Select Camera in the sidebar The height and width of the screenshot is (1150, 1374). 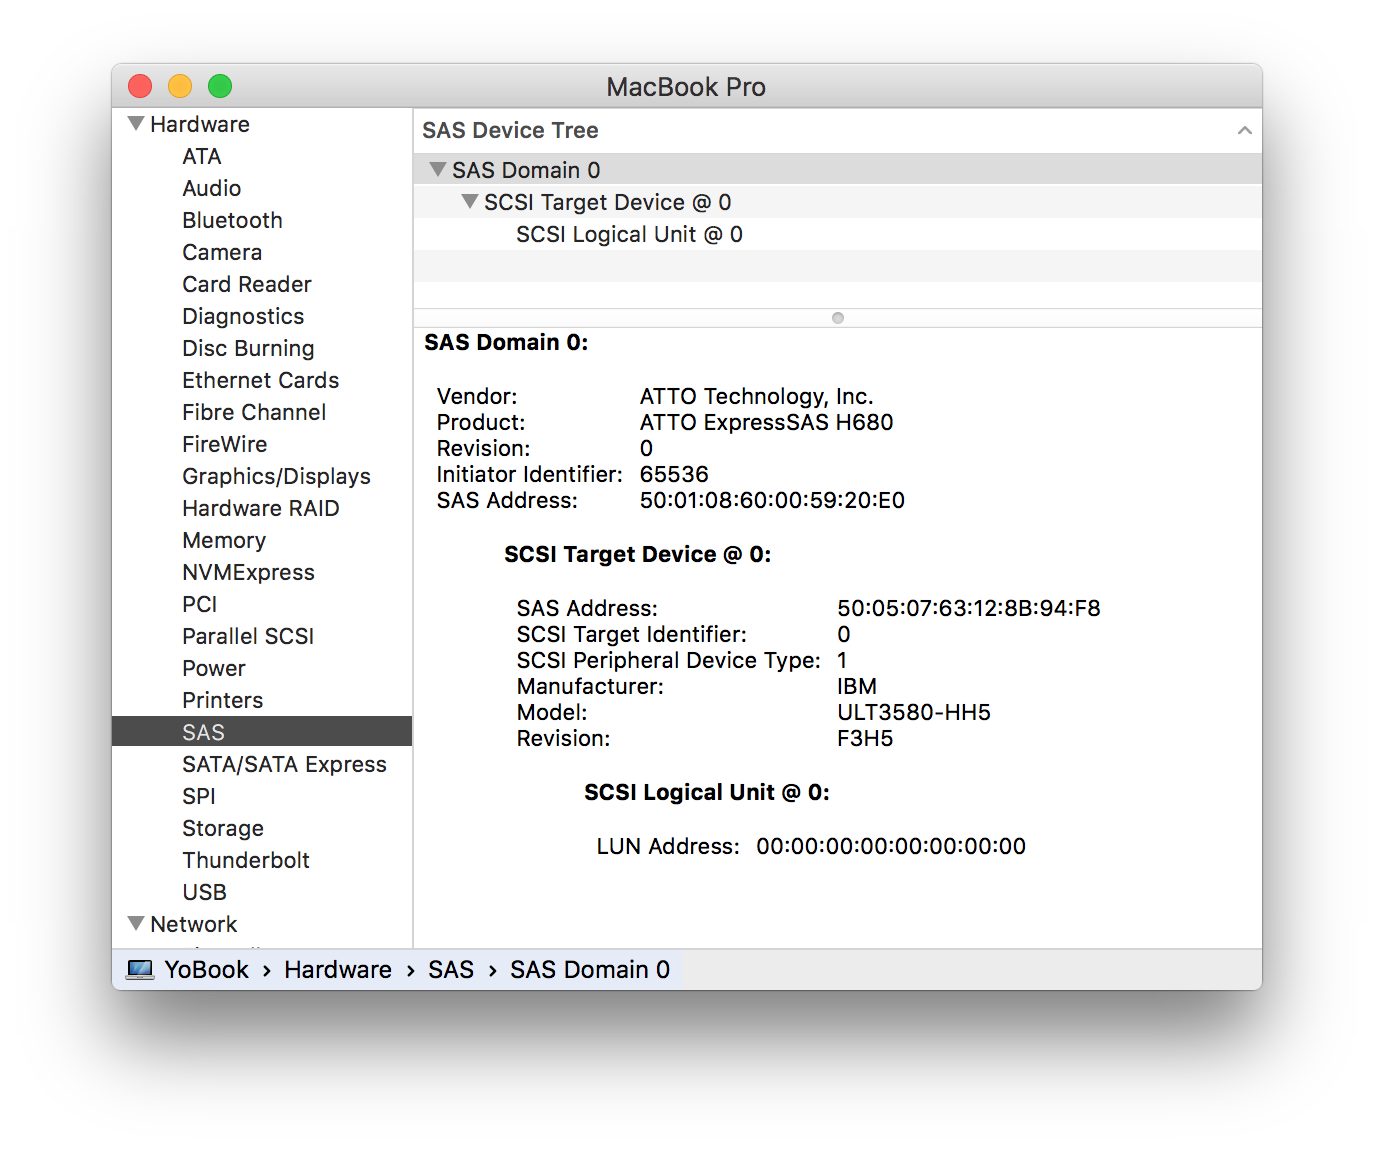click(222, 252)
